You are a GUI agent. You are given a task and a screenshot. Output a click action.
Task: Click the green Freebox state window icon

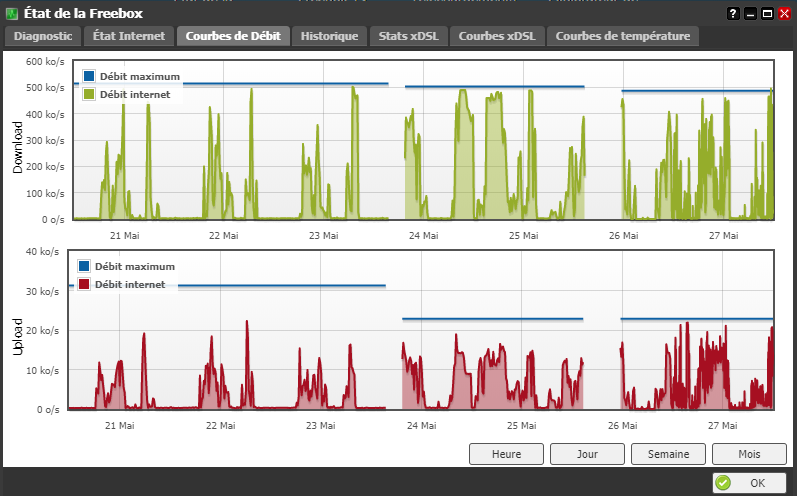(x=12, y=14)
